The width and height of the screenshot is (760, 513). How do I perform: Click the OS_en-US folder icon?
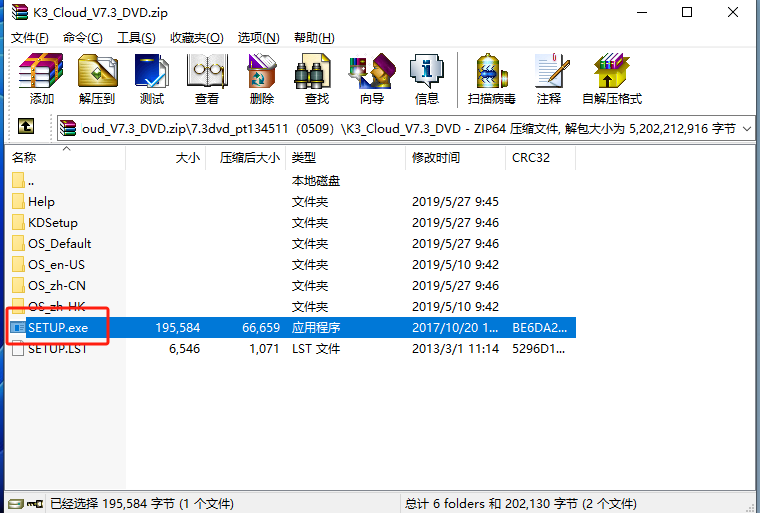18,264
